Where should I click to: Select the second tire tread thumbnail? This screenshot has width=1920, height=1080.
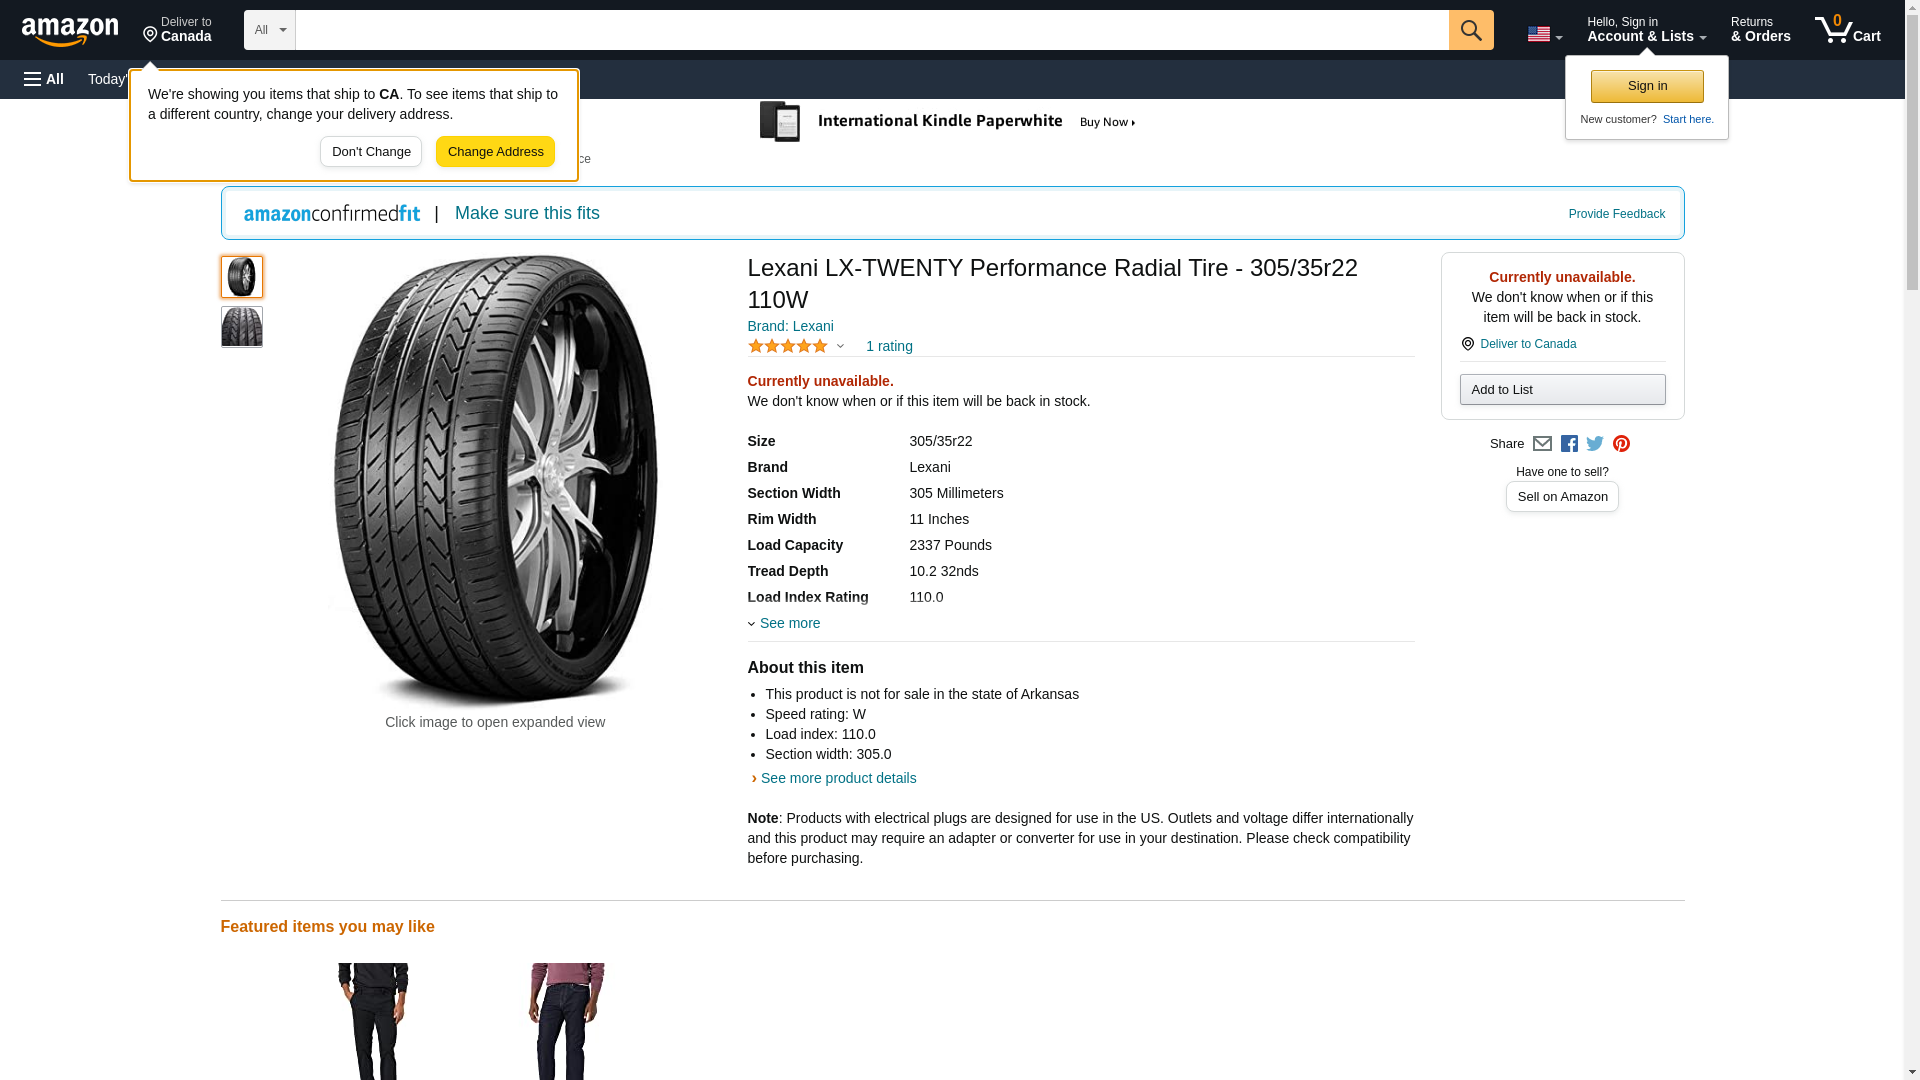tap(242, 327)
